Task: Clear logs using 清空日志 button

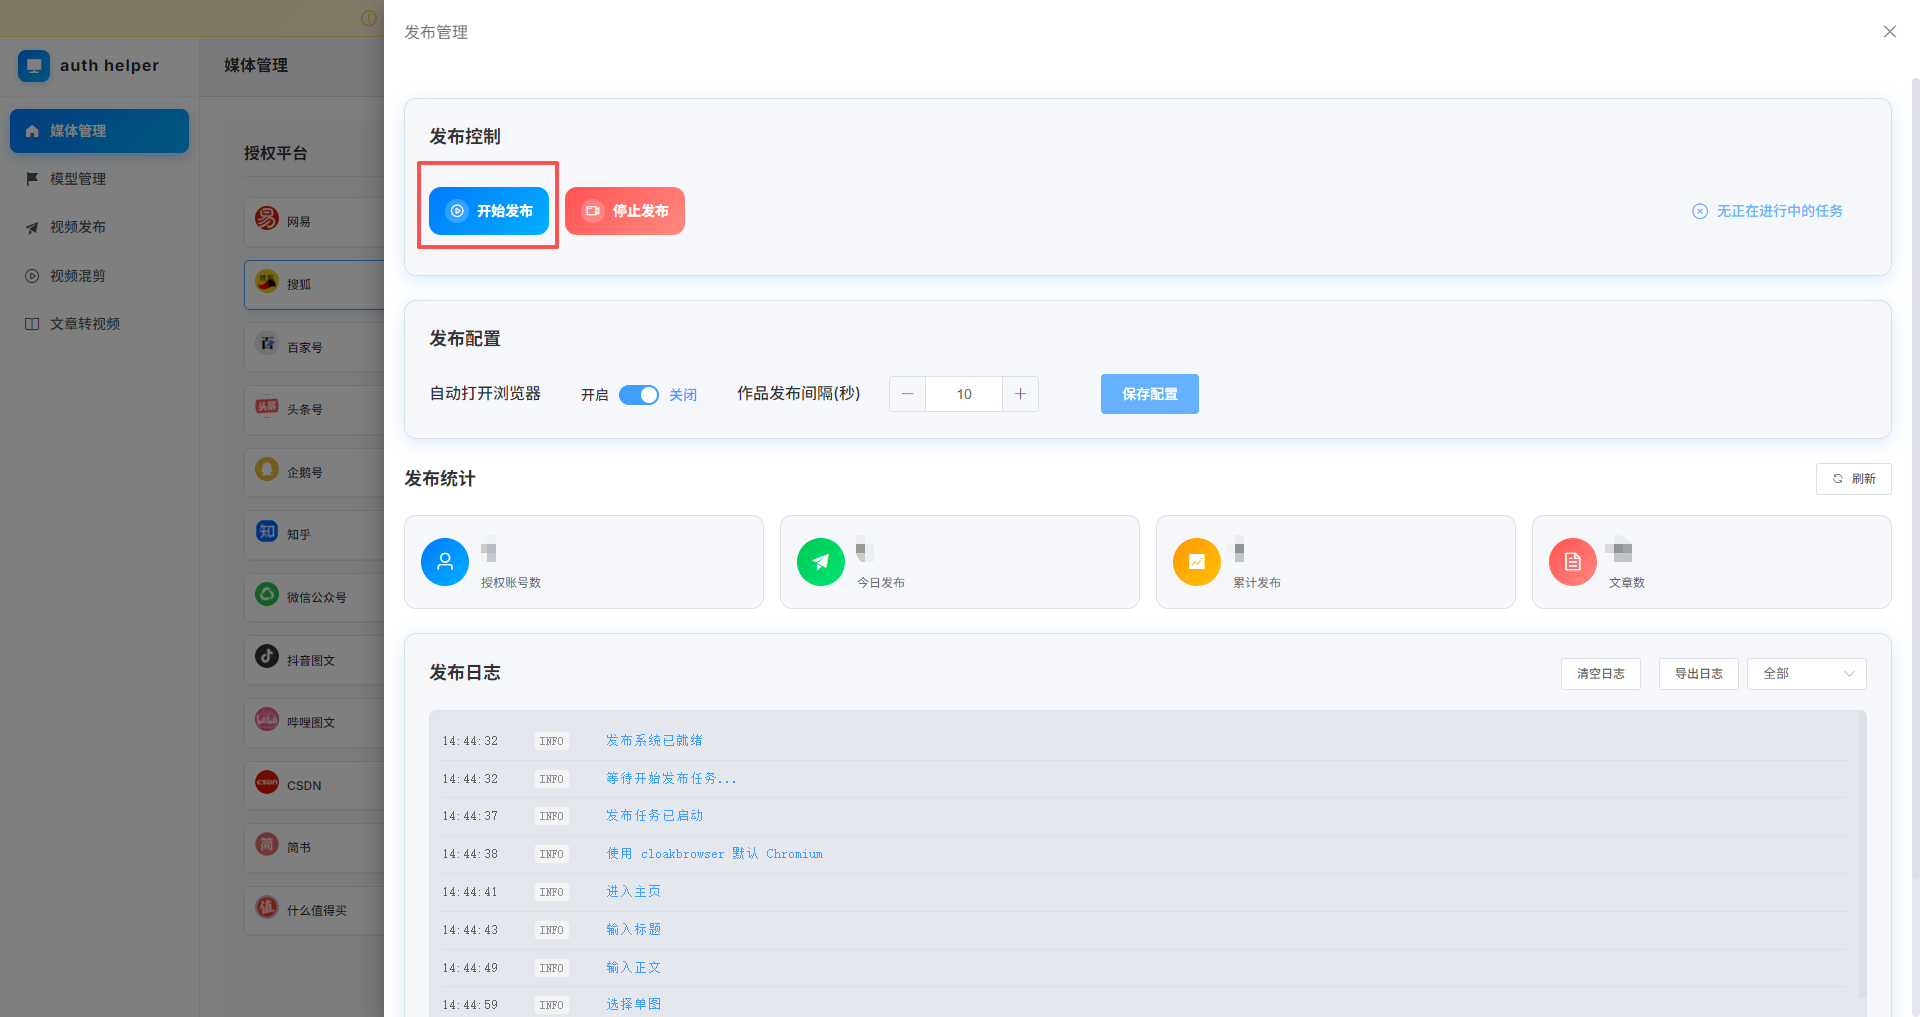Action: [1601, 674]
